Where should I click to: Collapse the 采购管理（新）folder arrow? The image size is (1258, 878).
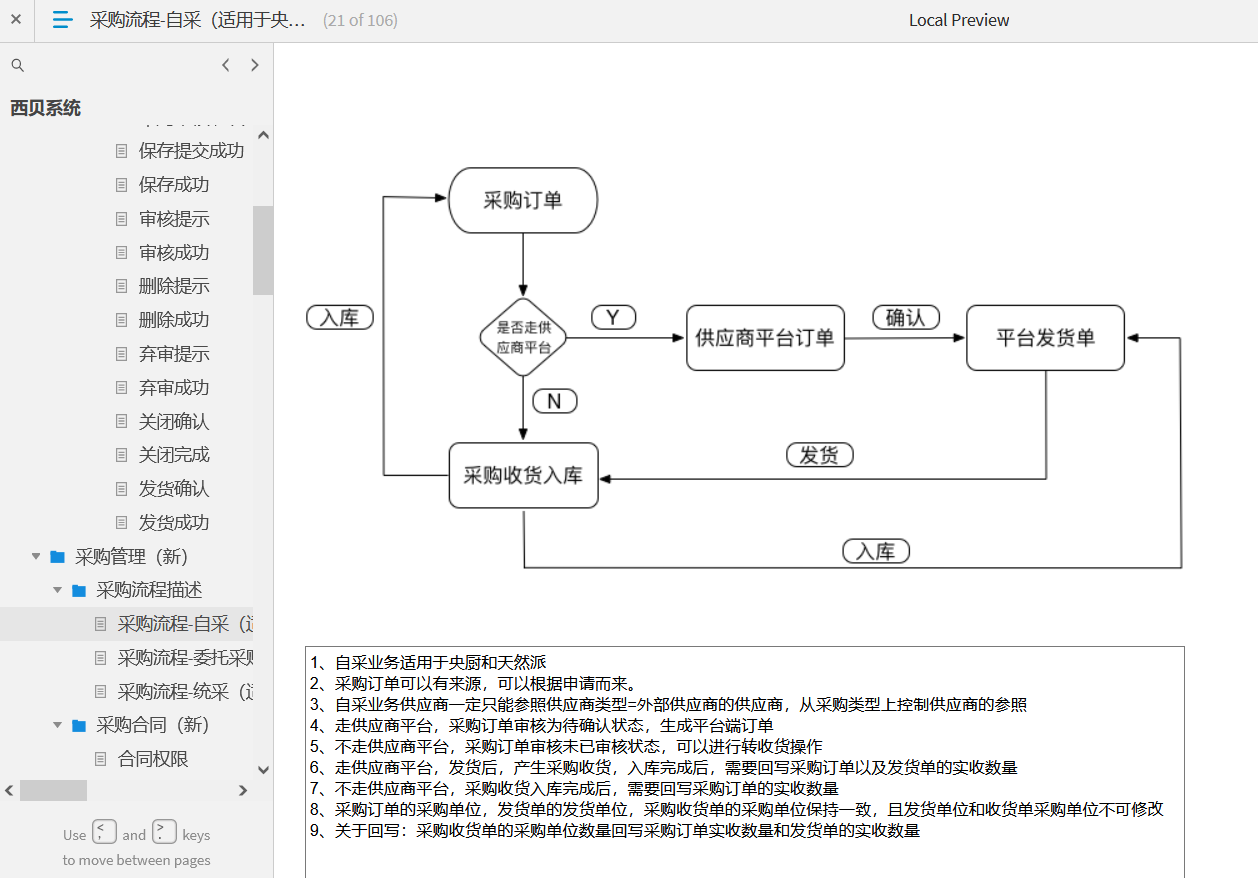(36, 557)
